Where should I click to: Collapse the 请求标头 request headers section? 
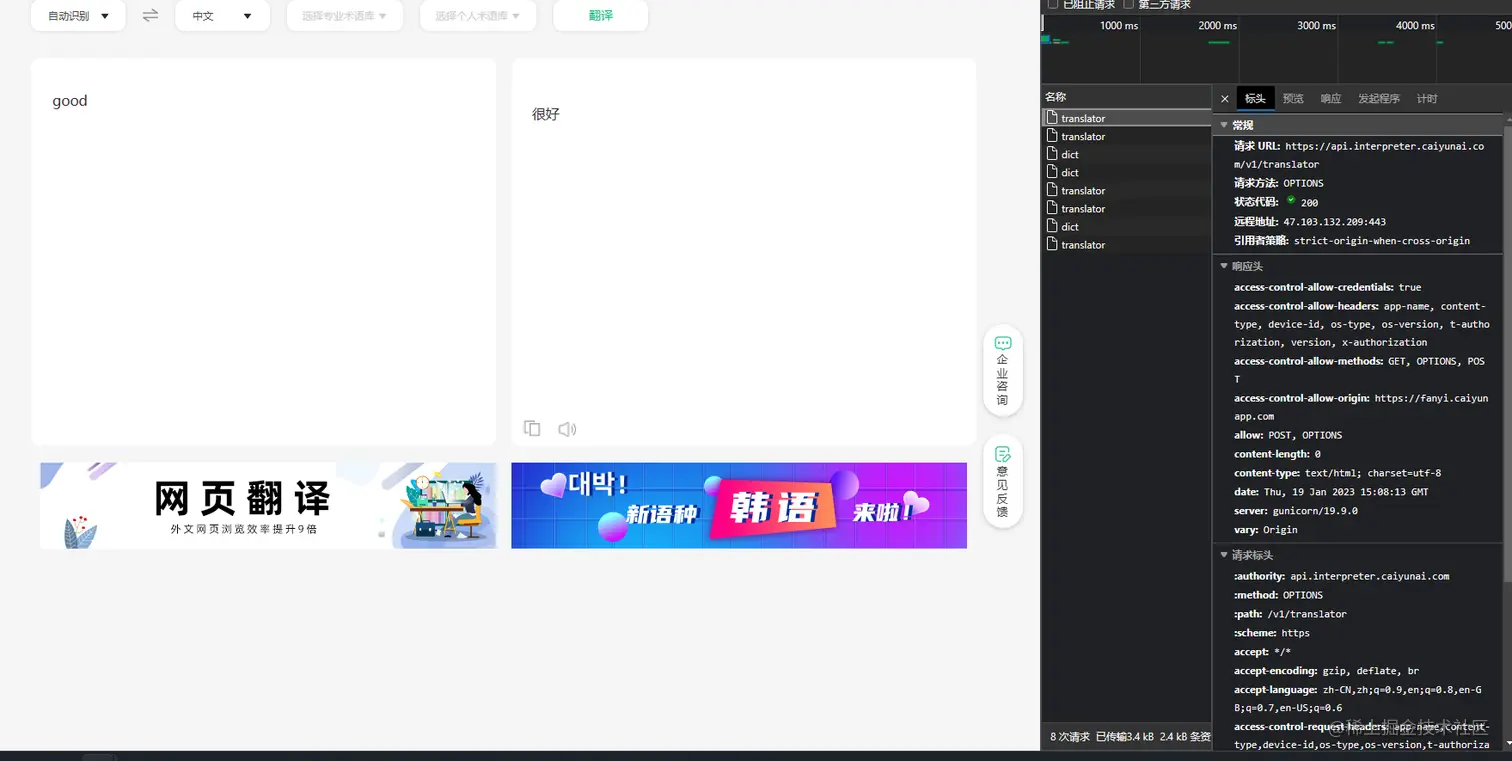point(1225,554)
